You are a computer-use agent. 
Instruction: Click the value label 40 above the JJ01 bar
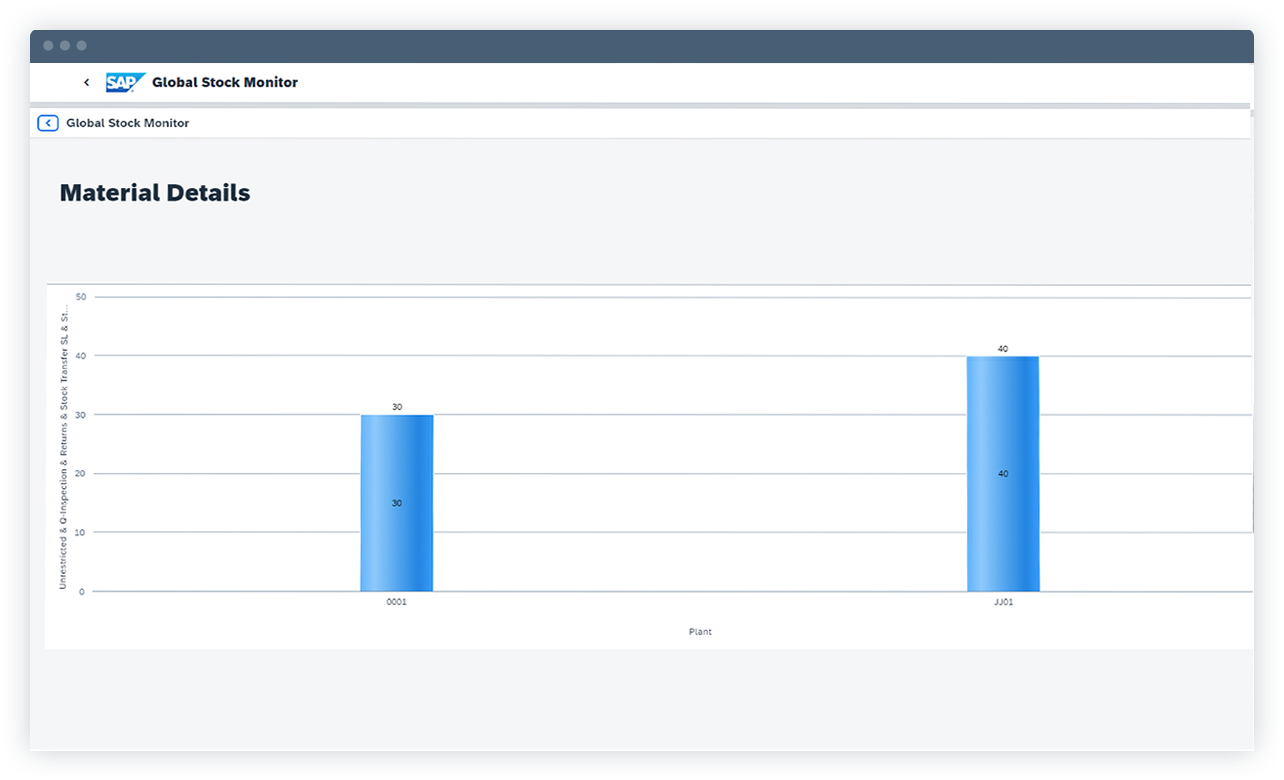tap(1004, 348)
